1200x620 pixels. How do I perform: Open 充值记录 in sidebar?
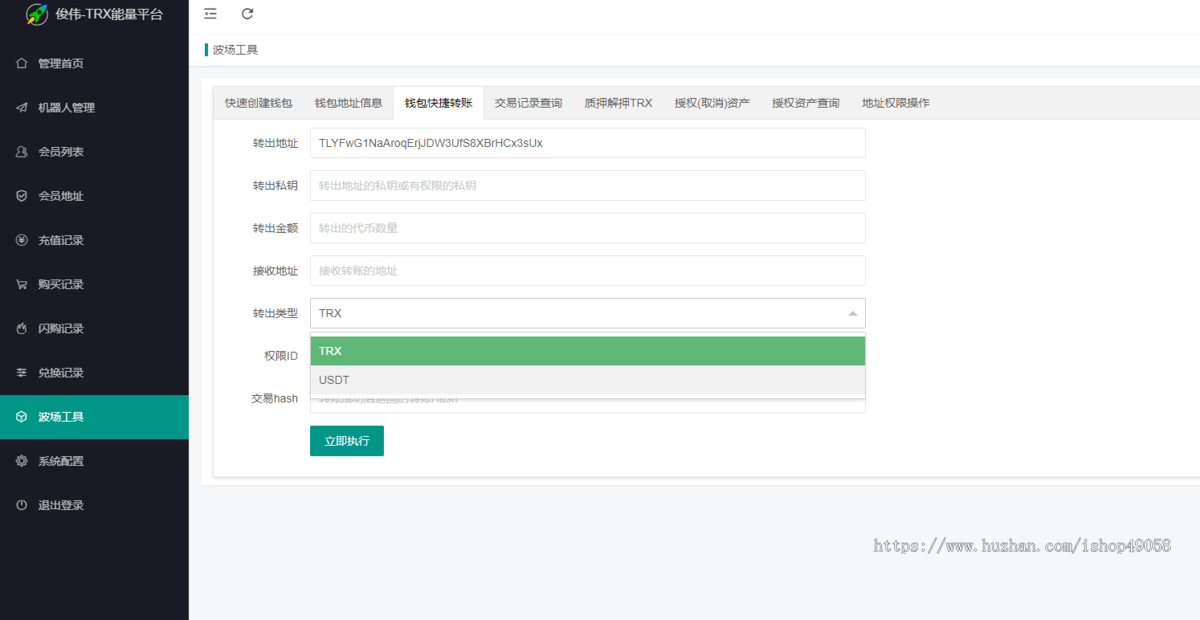click(94, 240)
